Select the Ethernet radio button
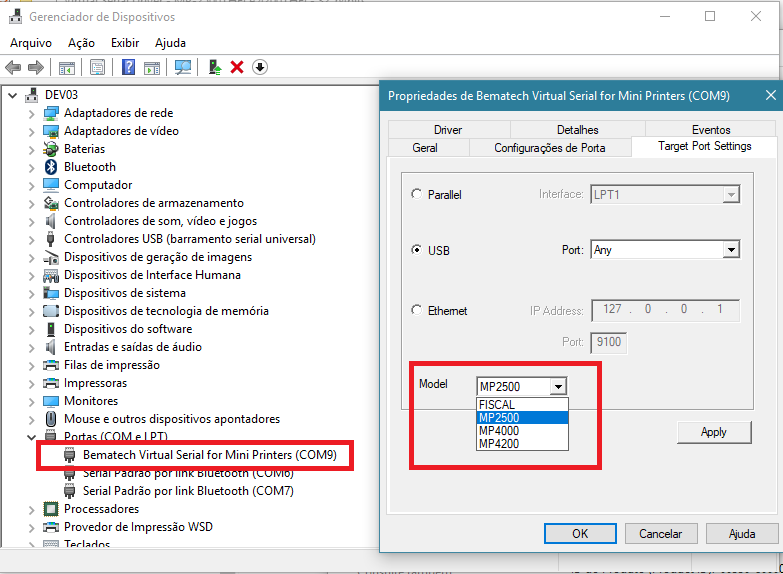Screen dimensions: 783x574 416,310
